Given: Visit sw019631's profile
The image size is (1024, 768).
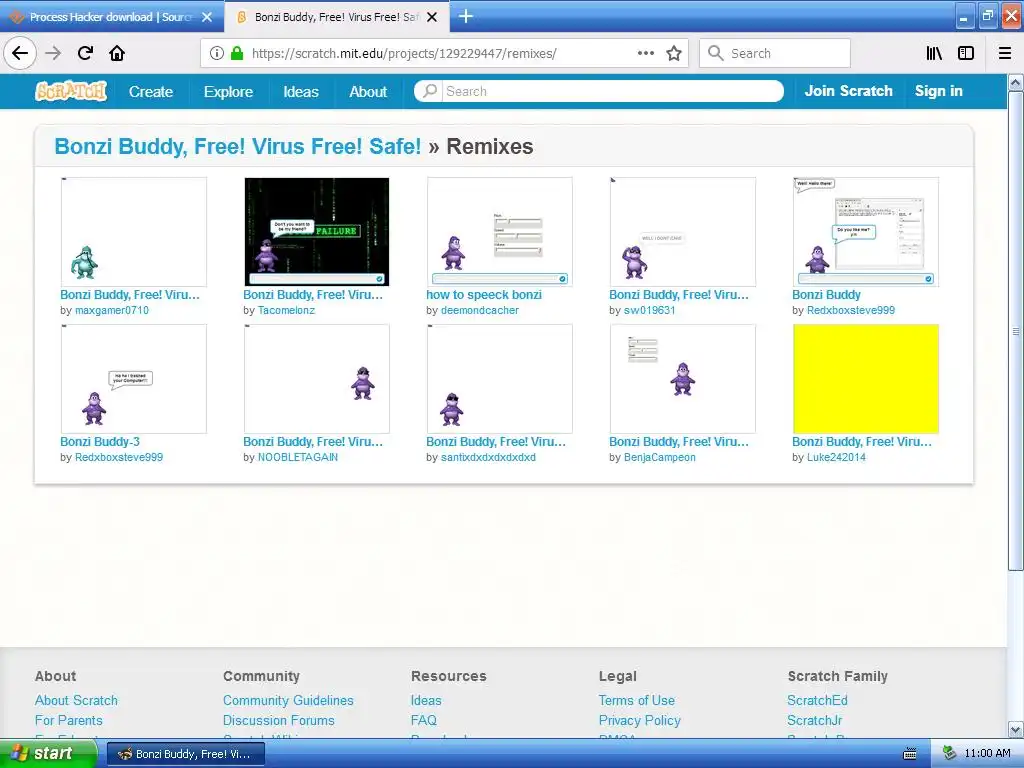Looking at the screenshot, I should (649, 310).
